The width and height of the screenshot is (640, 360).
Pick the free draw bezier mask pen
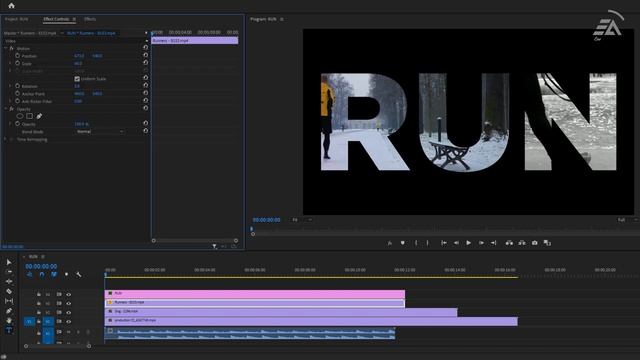[x=39, y=116]
